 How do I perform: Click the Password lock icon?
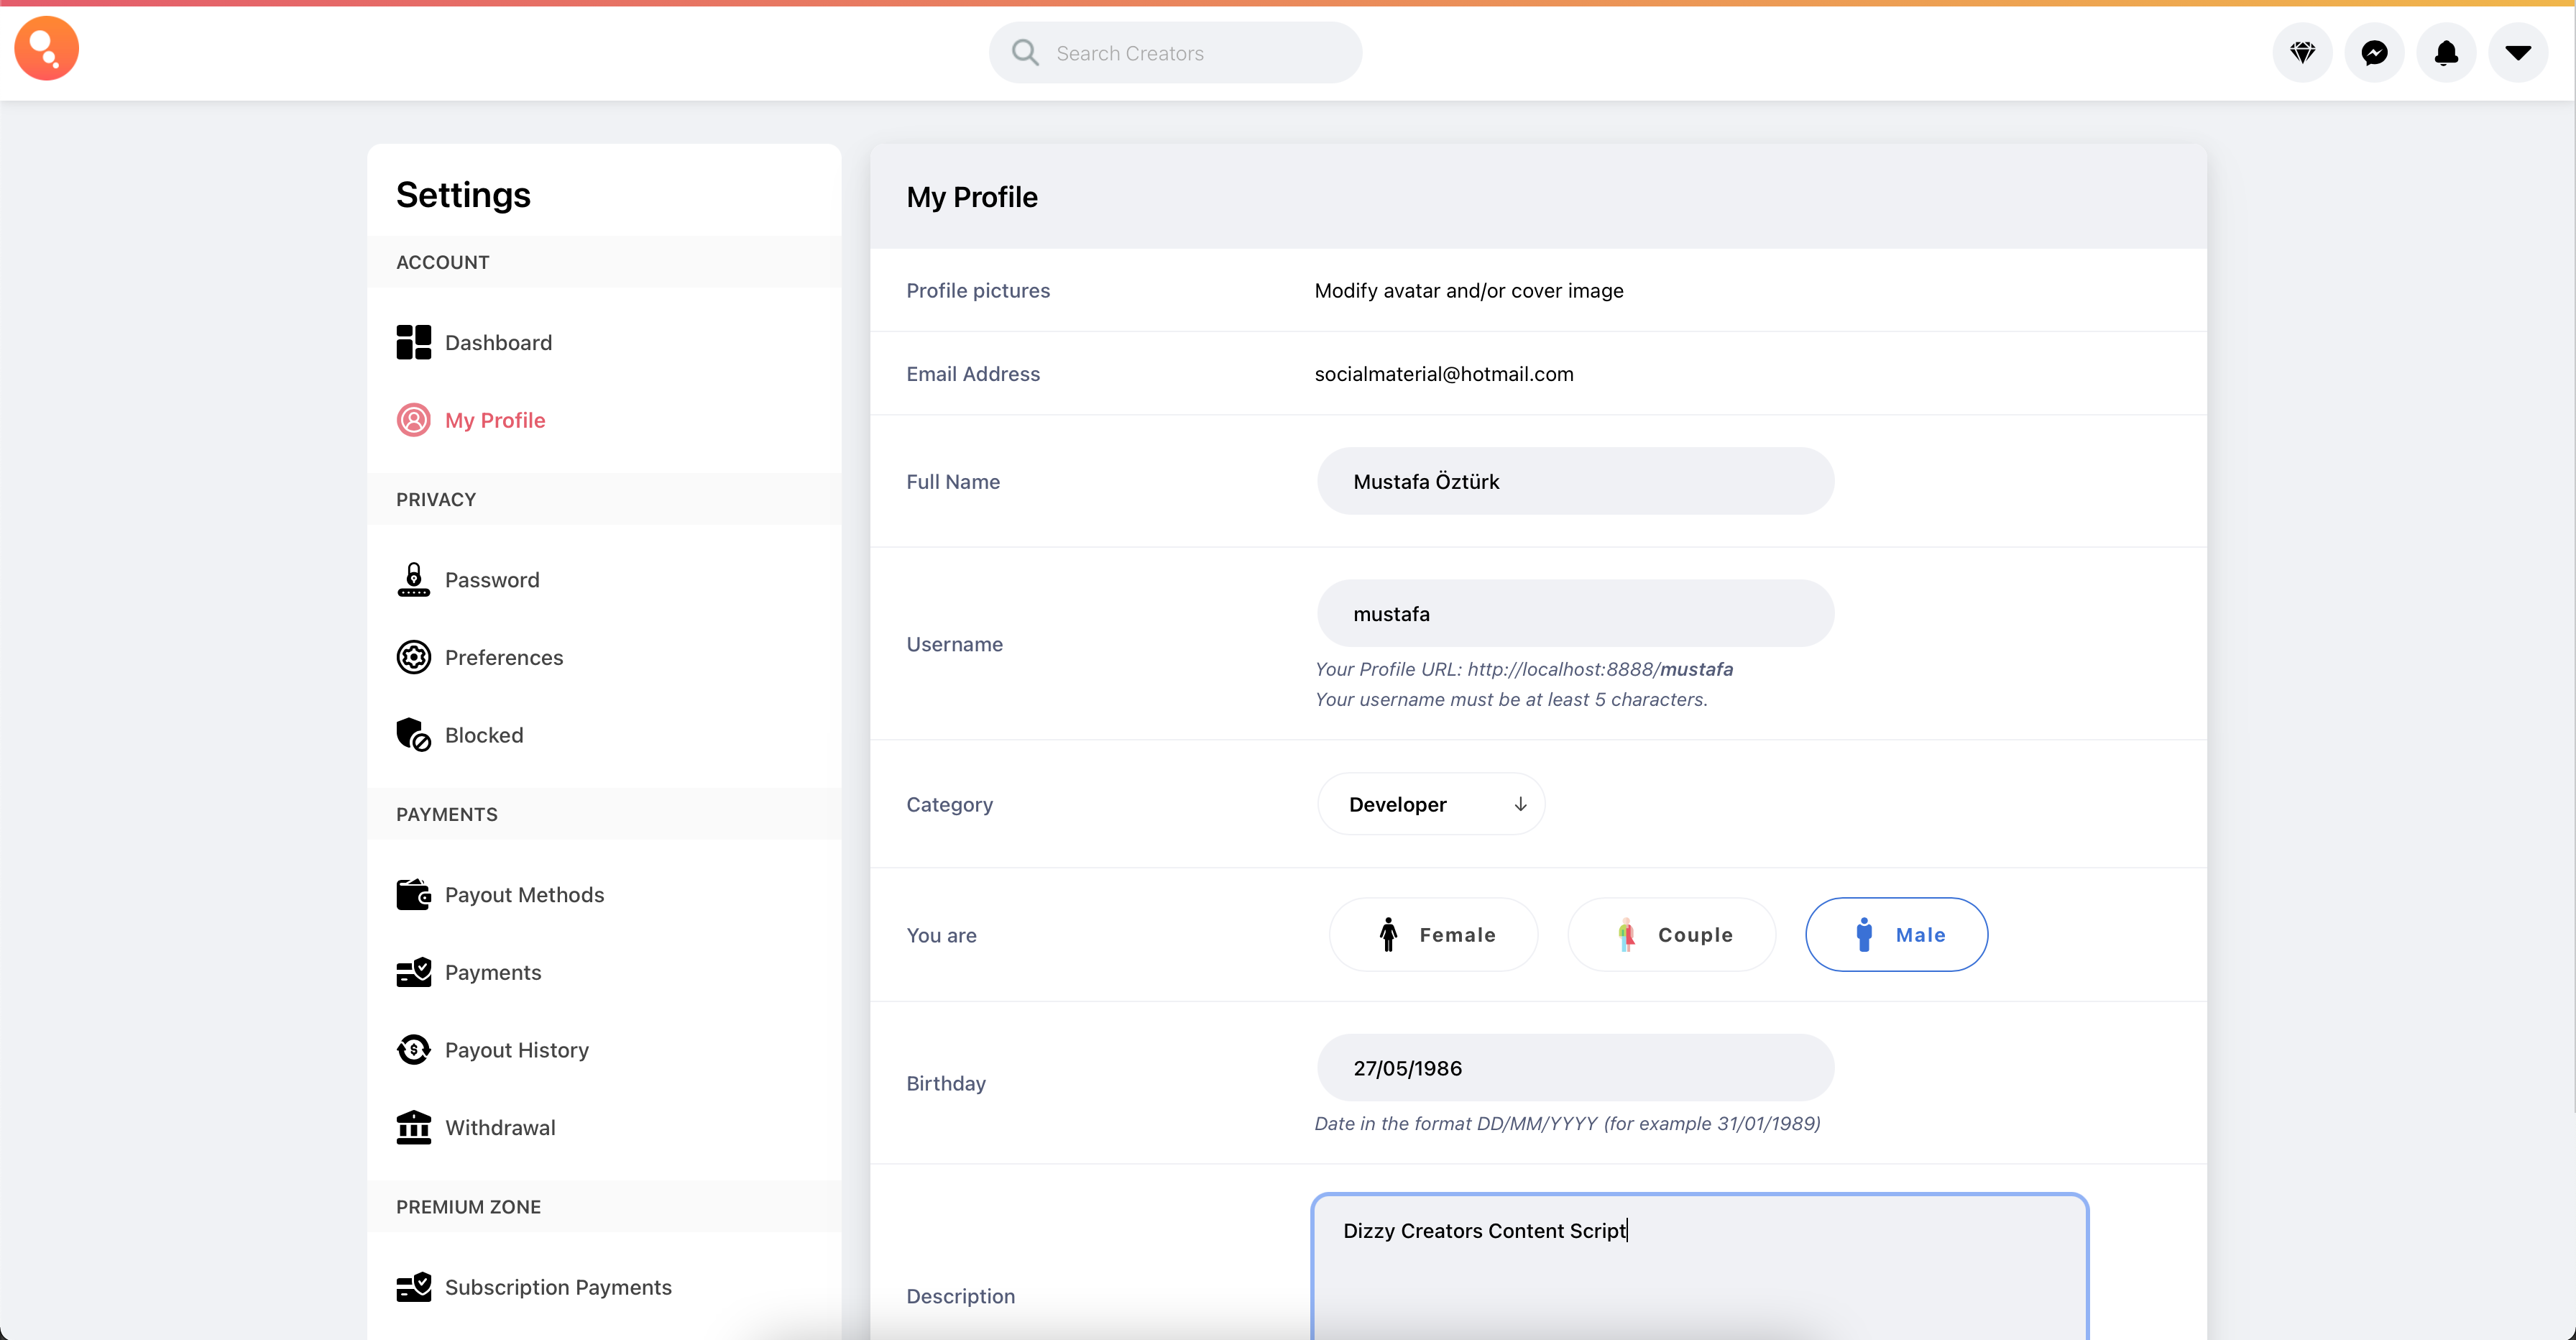pyautogui.click(x=413, y=579)
